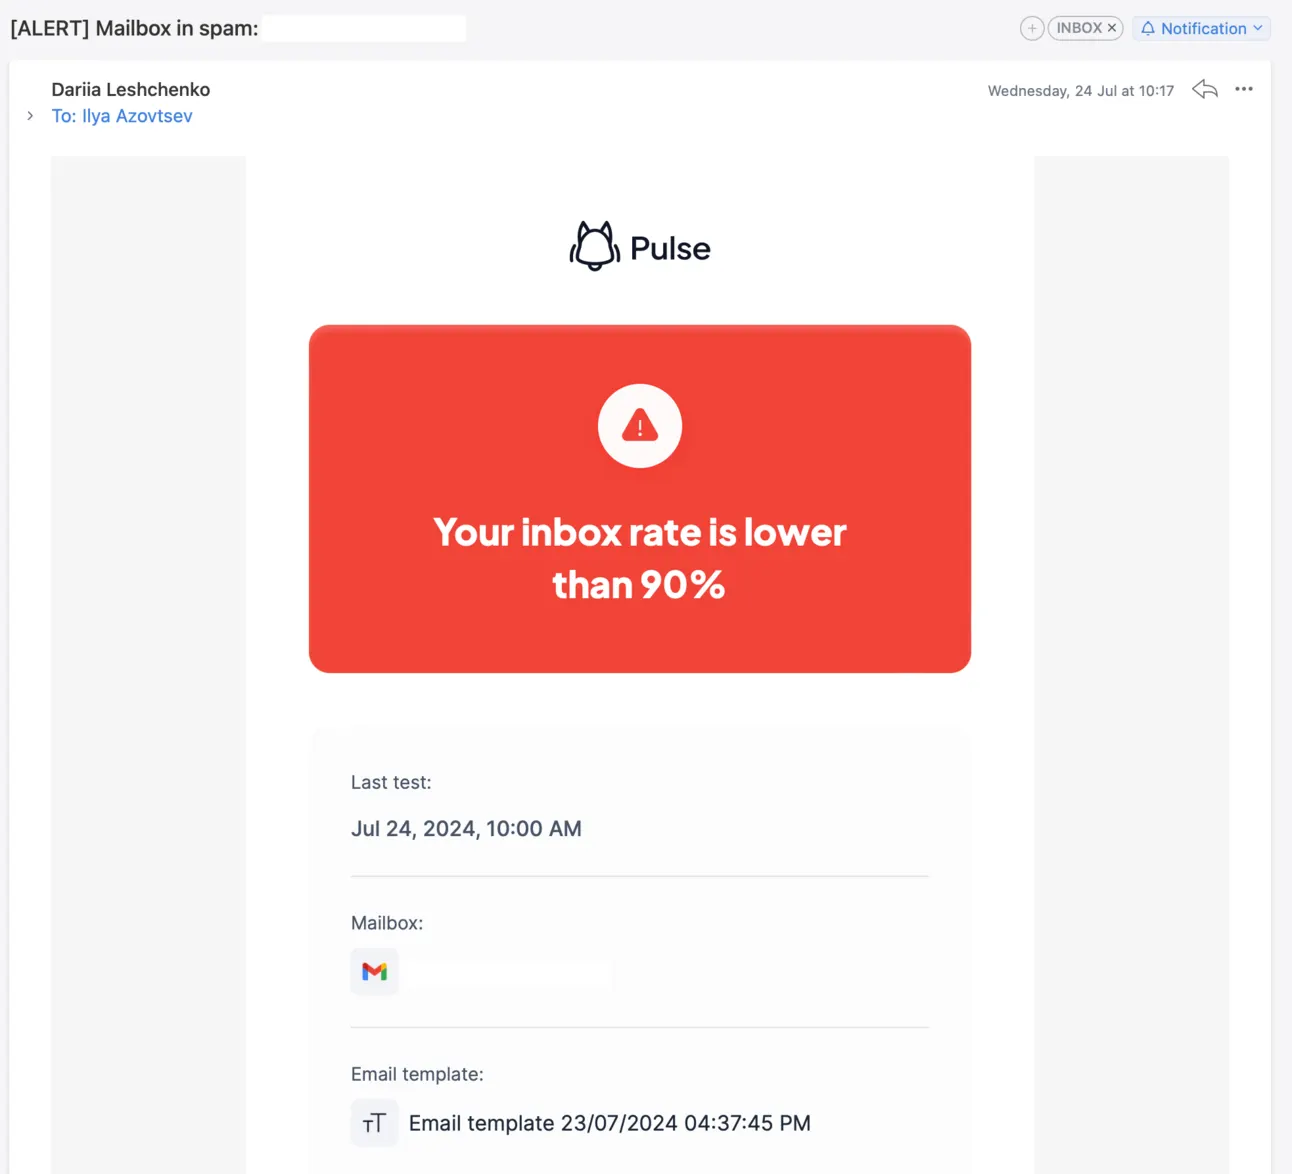Click sender name Dariia Leshchenko
Screen dimensions: 1292x1174
131,89
